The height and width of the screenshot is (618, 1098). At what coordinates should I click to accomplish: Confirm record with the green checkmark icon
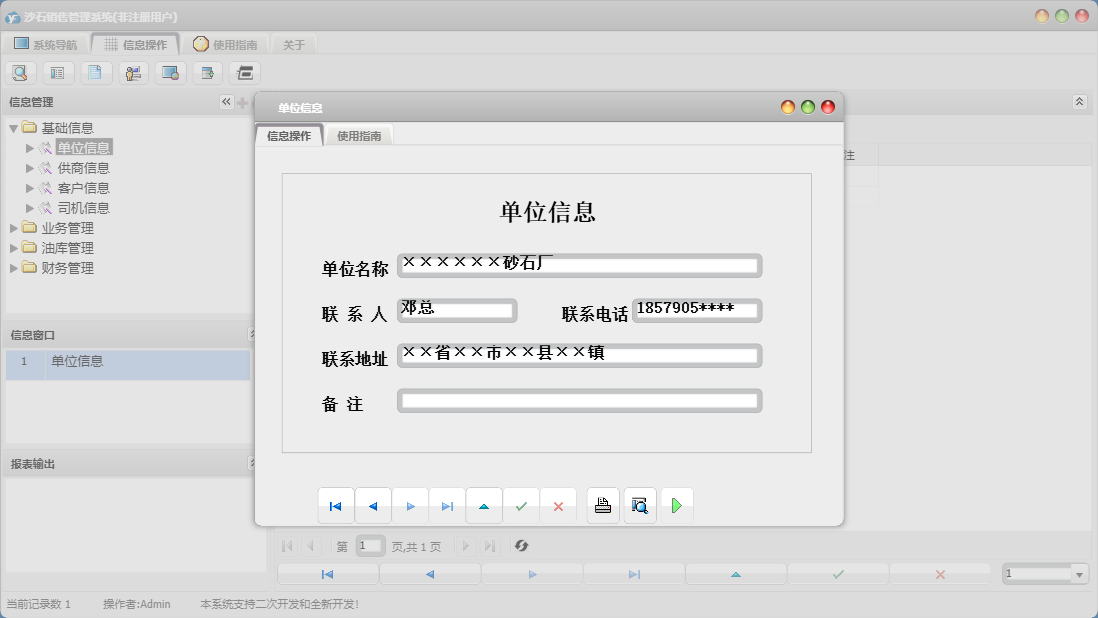[x=521, y=505]
